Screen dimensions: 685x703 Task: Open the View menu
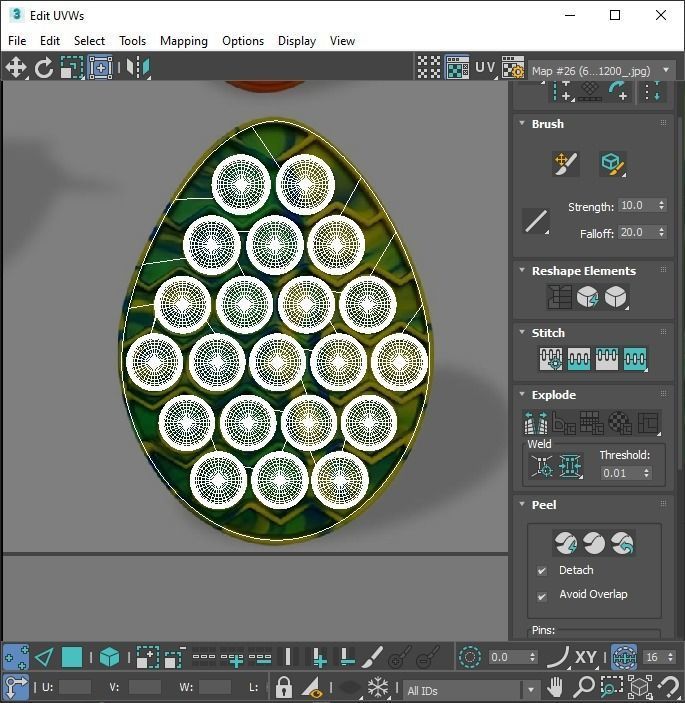342,41
